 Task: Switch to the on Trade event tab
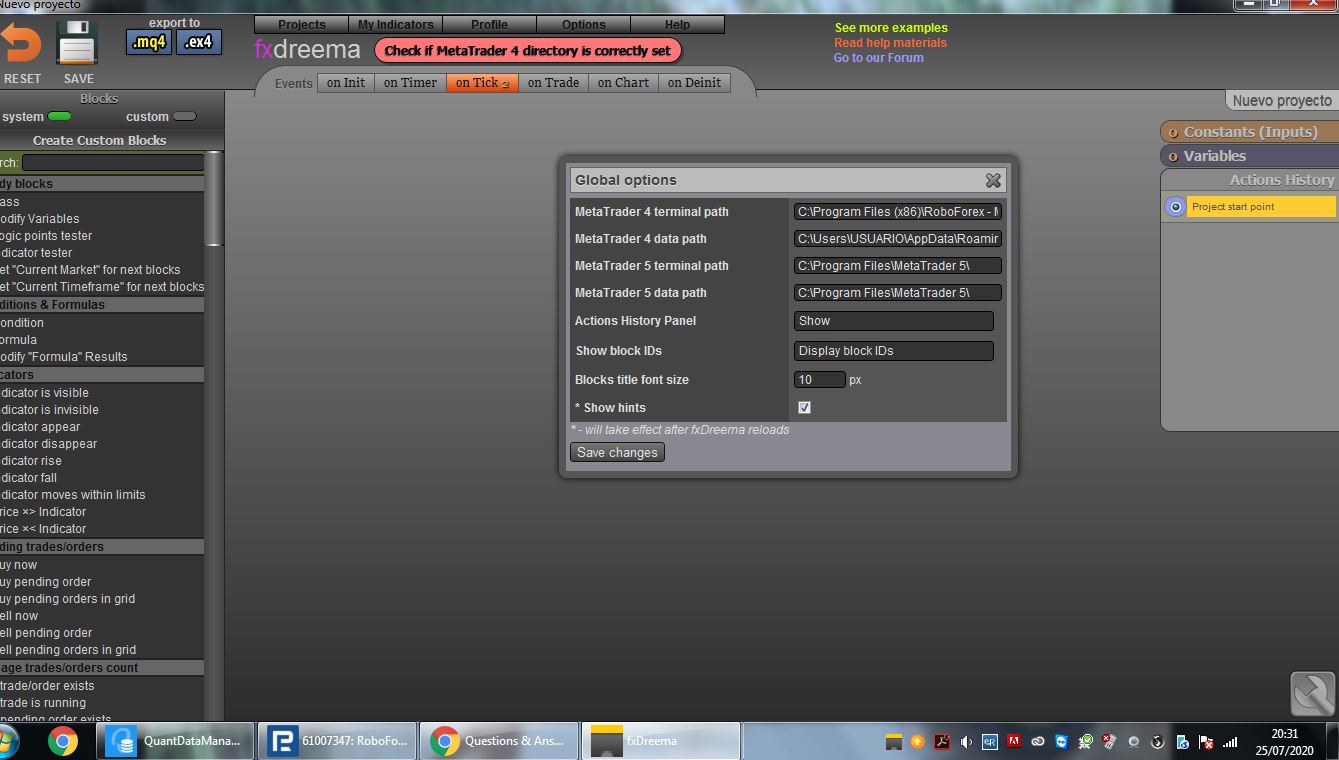click(x=553, y=83)
